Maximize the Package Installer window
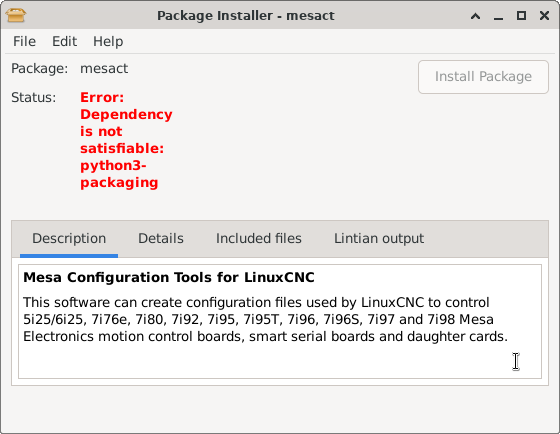This screenshot has width=560, height=434. (x=521, y=16)
